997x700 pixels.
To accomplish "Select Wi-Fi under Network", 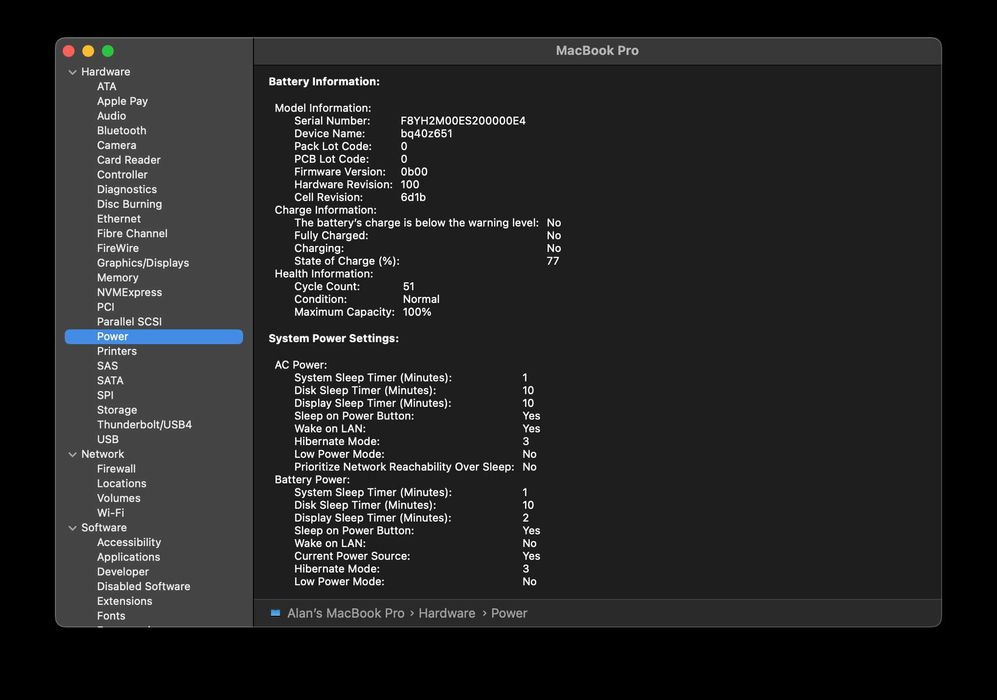I will (x=110, y=513).
